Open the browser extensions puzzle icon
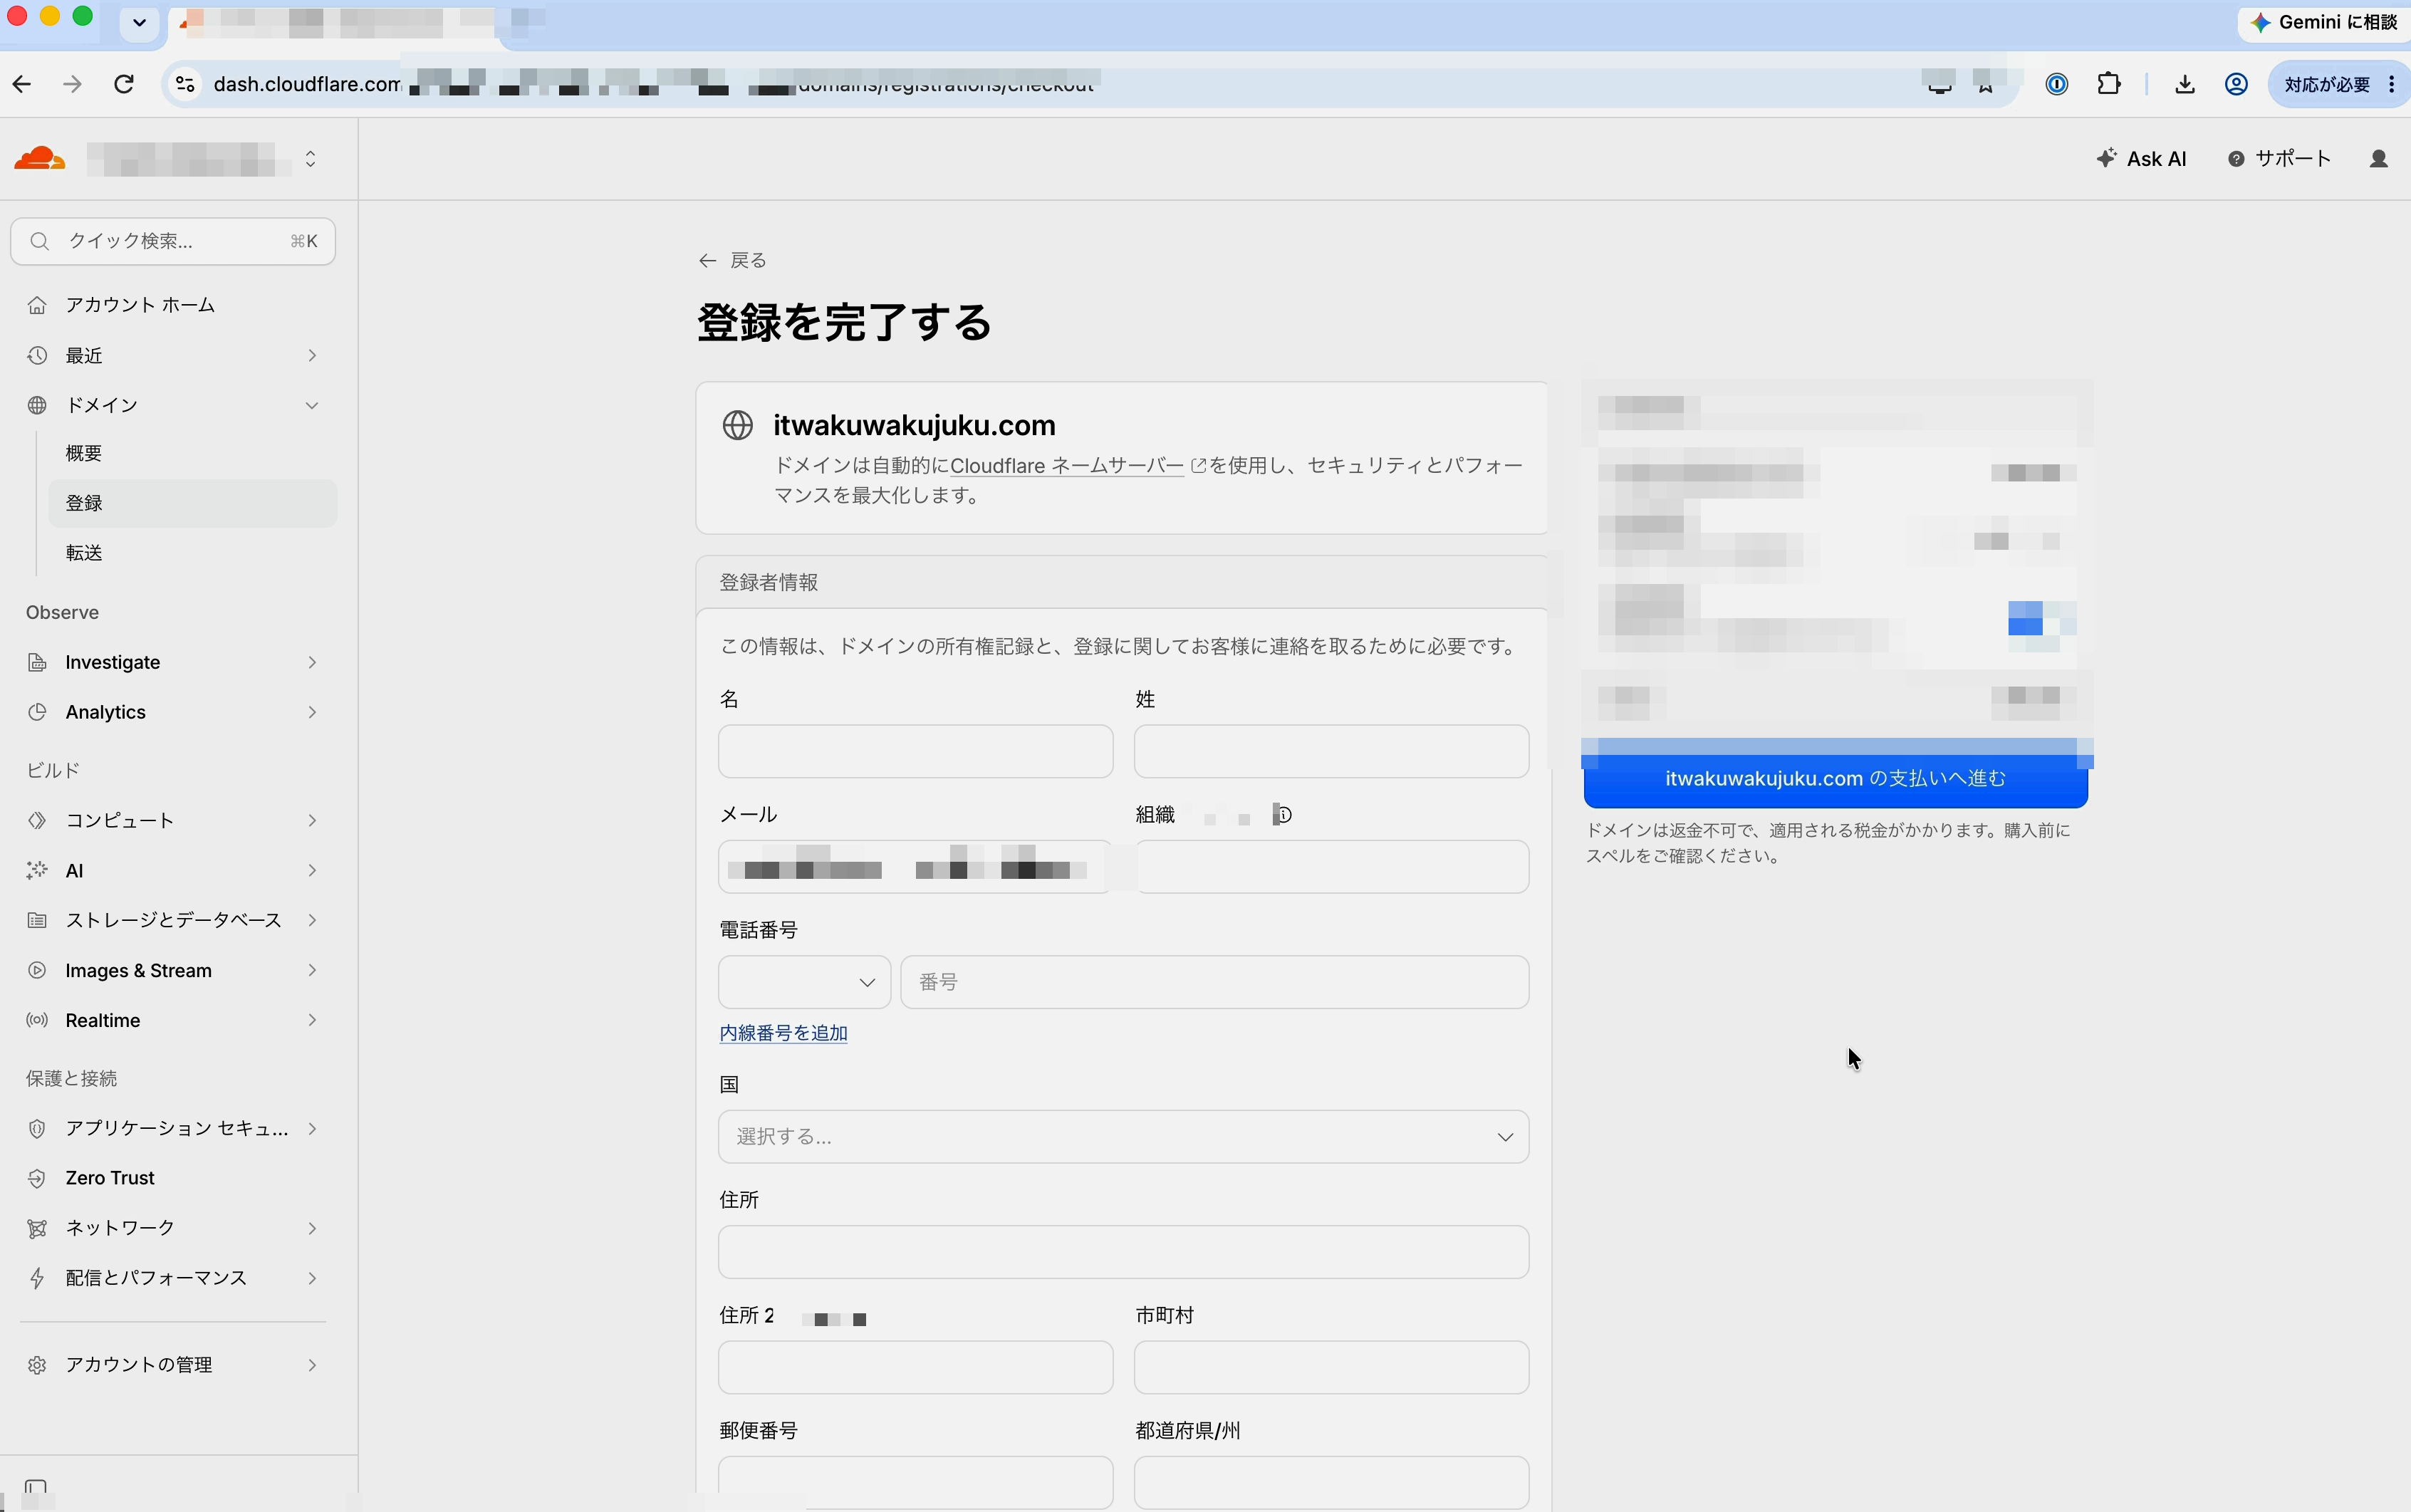The width and height of the screenshot is (2411, 1512). pos(2108,84)
